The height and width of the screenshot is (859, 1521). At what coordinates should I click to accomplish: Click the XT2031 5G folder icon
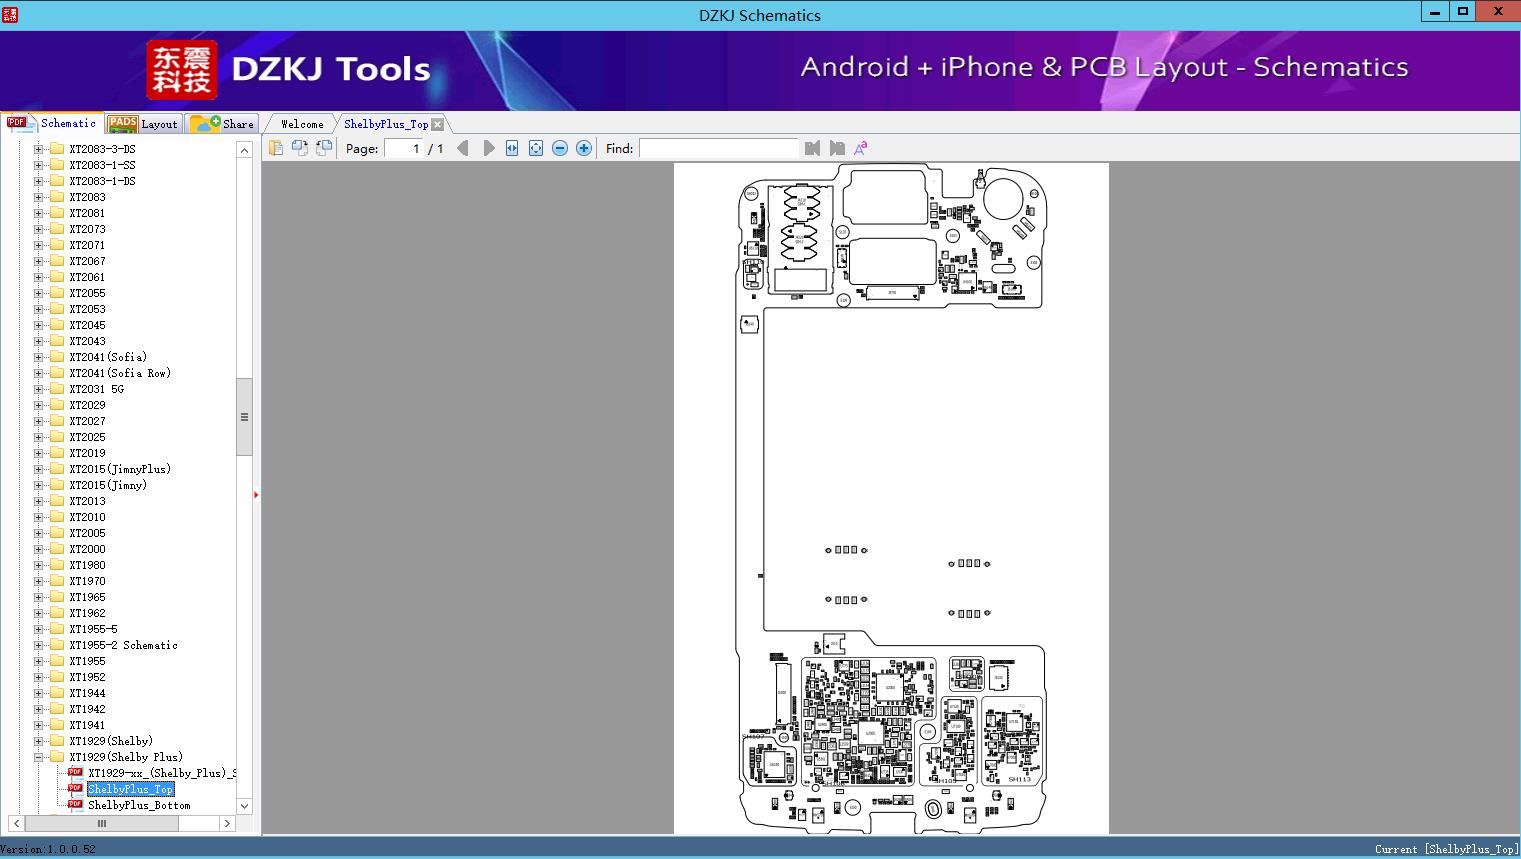tap(57, 389)
